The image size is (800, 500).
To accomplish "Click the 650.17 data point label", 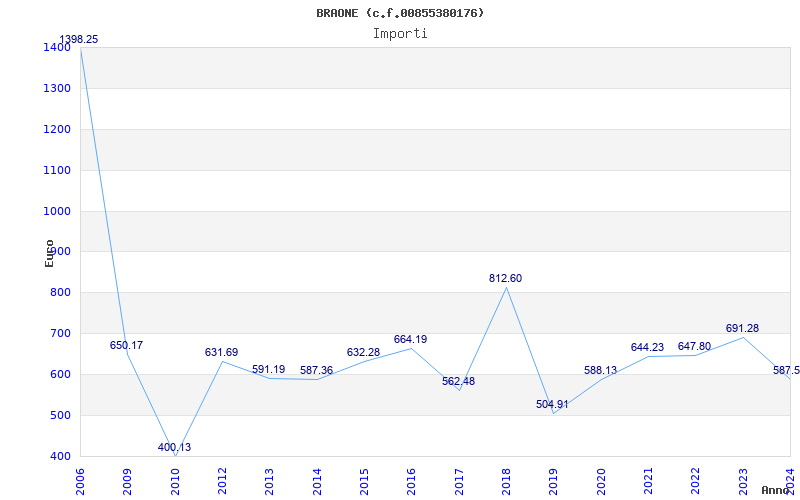I will [x=127, y=345].
